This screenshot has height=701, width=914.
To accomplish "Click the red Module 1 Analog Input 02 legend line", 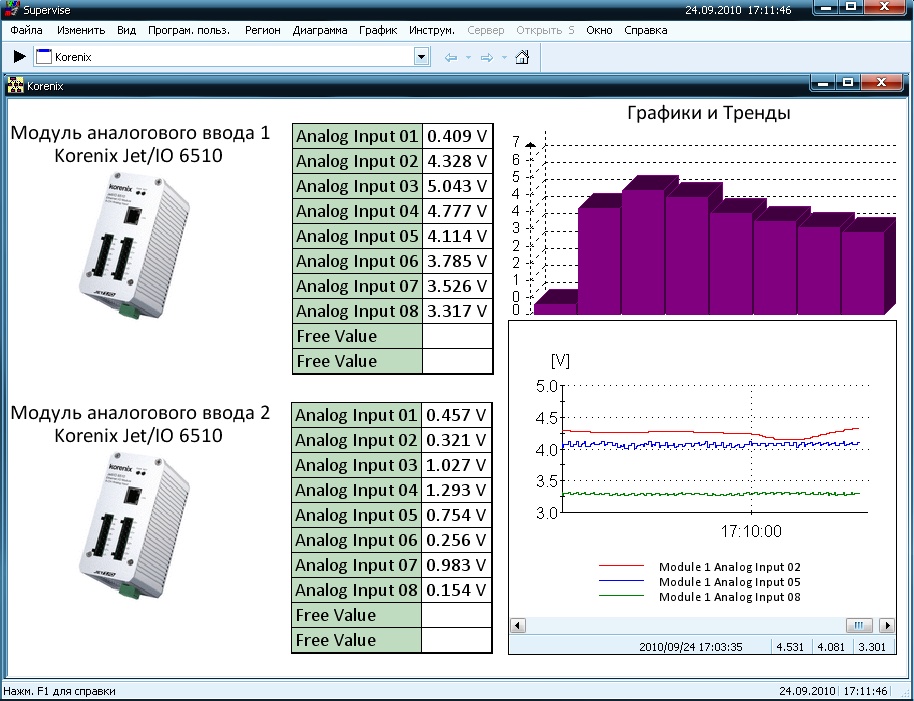I will tap(621, 566).
